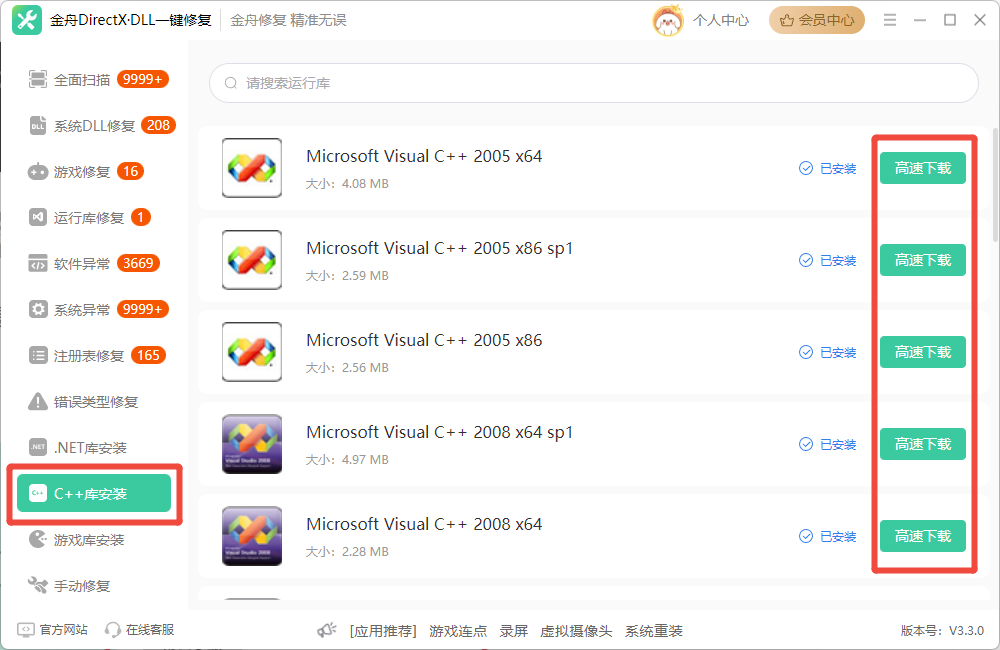This screenshot has width=1000, height=650.
Task: Open the 官方网站 official website link
Action: coord(52,630)
